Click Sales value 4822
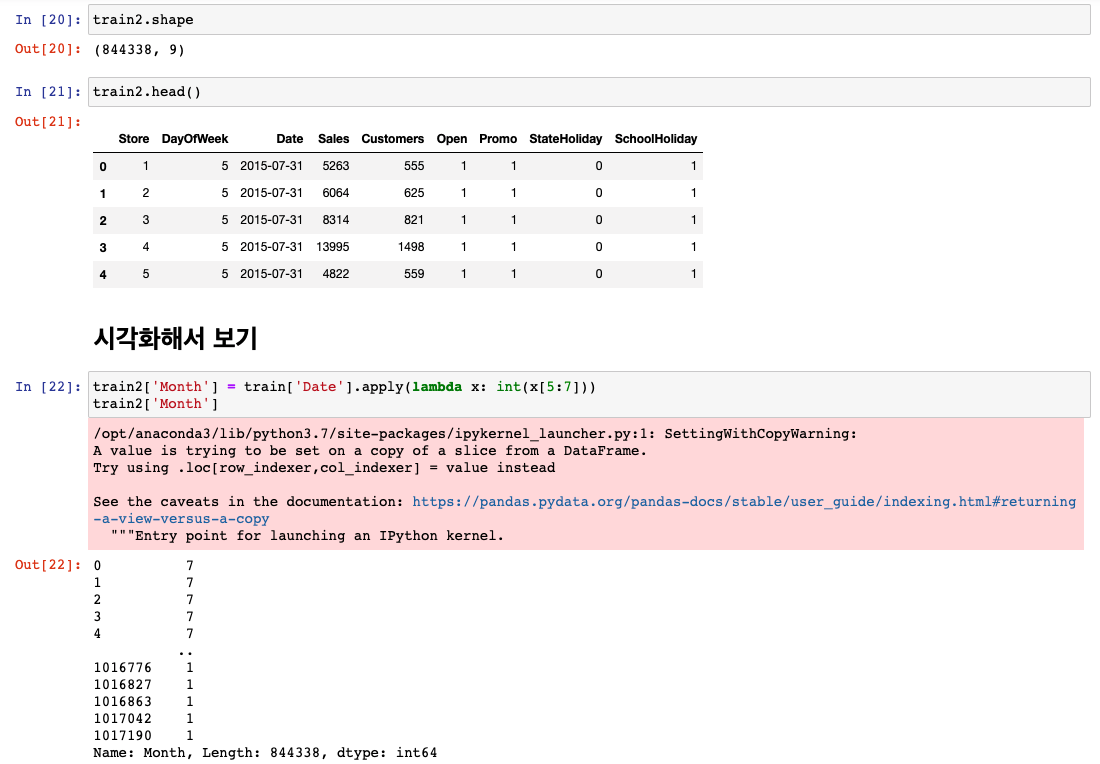 click(x=336, y=274)
